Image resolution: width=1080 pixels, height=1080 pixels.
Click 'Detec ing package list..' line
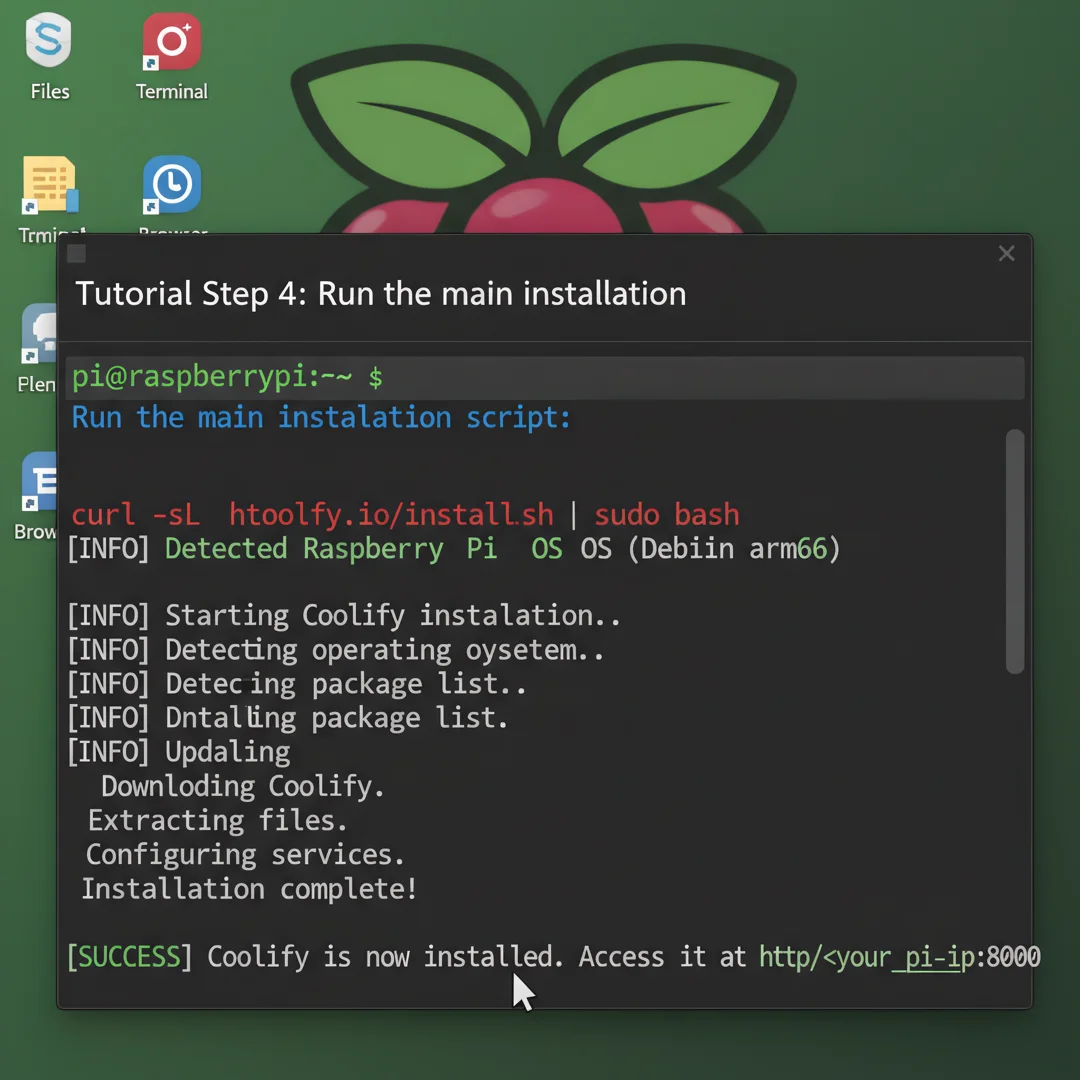(297, 684)
